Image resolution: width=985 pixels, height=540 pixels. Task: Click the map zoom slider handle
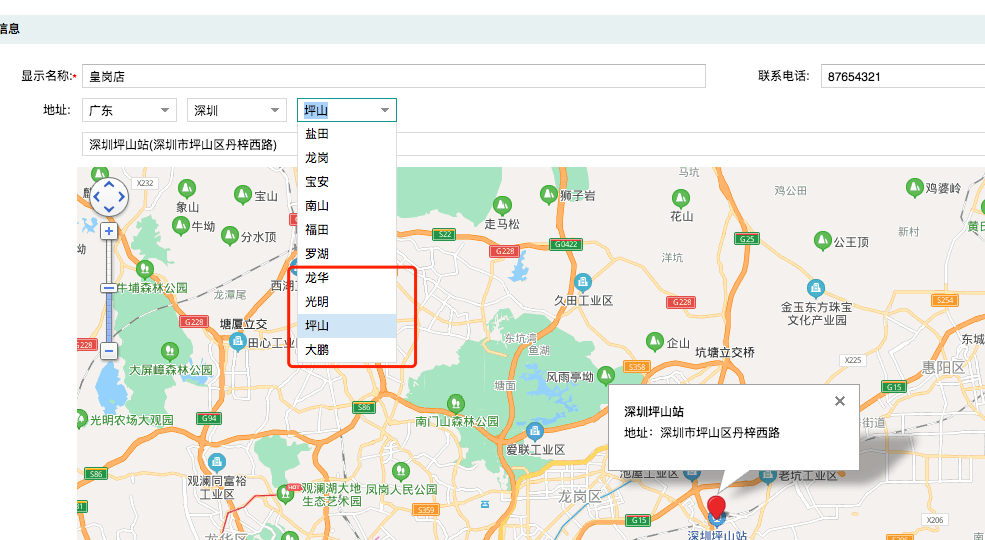(x=108, y=288)
